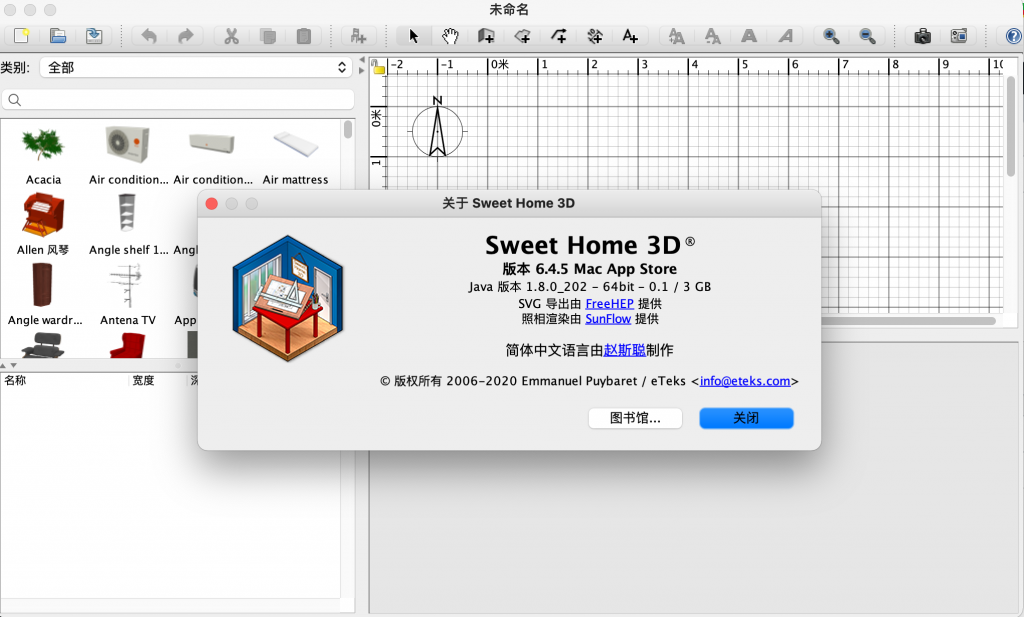Viewport: 1024px width, 617px height.
Task: Select the Create walls tool
Action: point(486,36)
